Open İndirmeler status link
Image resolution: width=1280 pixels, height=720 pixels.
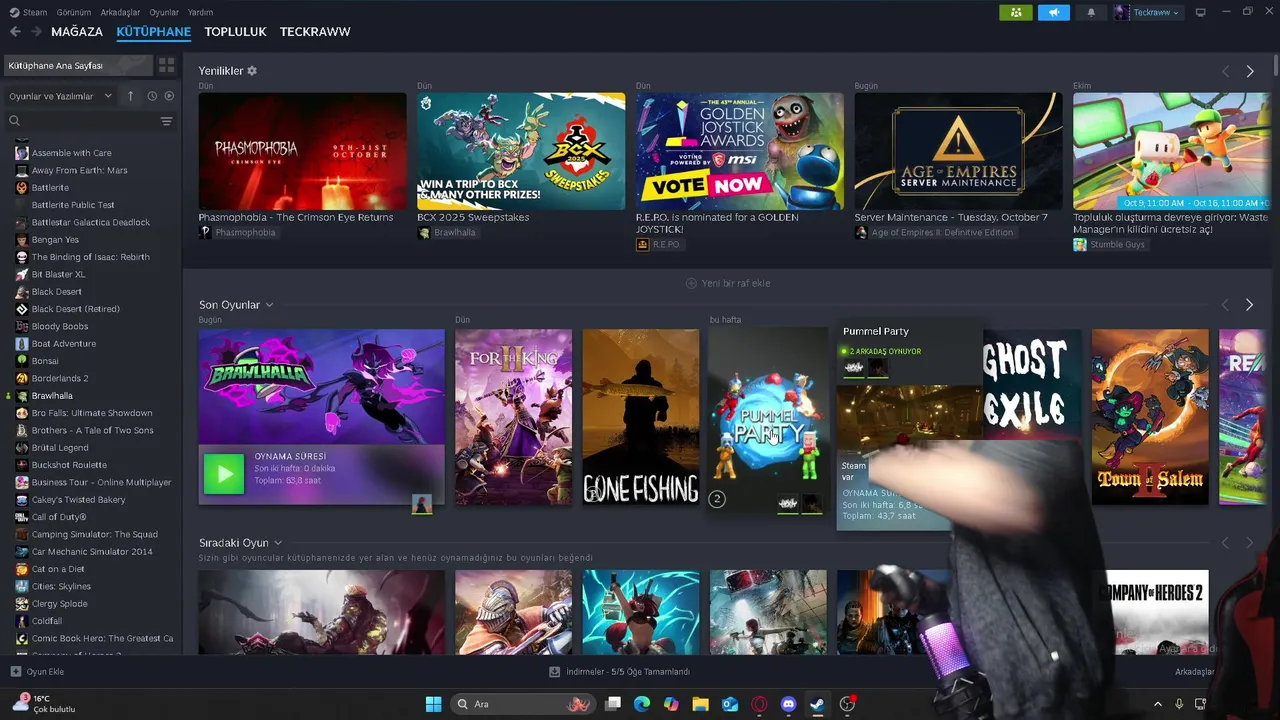[619, 672]
